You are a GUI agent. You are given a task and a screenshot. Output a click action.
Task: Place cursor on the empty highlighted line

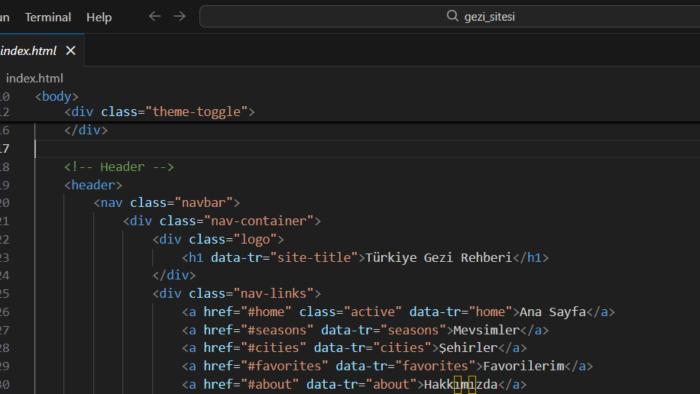coord(366,149)
